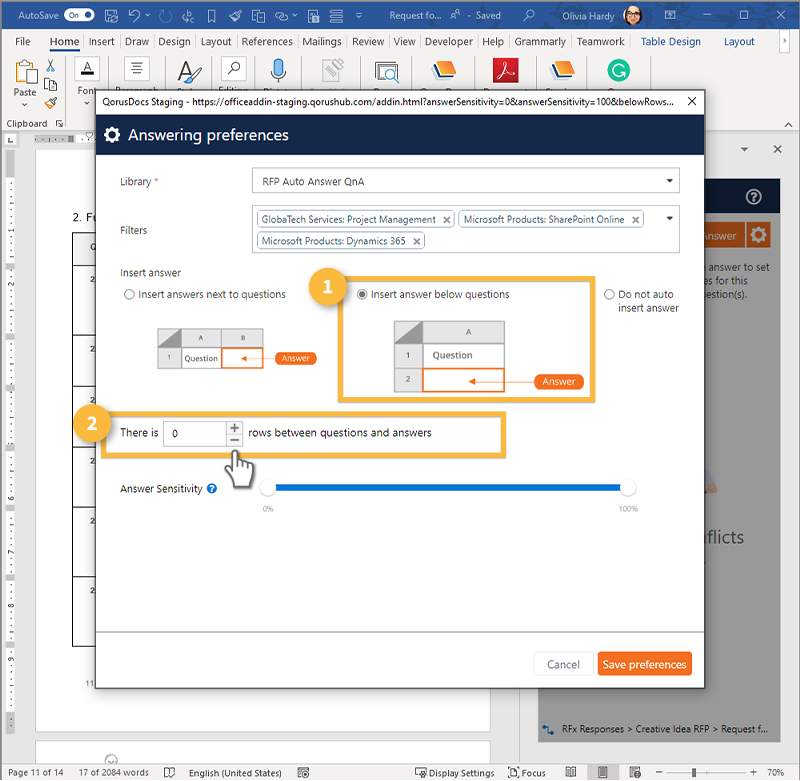Open the Library dropdown
The height and width of the screenshot is (781, 800).
[x=465, y=181]
